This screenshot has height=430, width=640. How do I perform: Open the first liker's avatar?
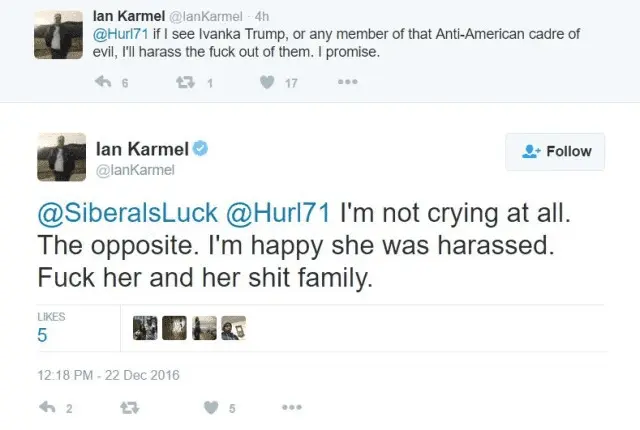click(144, 328)
